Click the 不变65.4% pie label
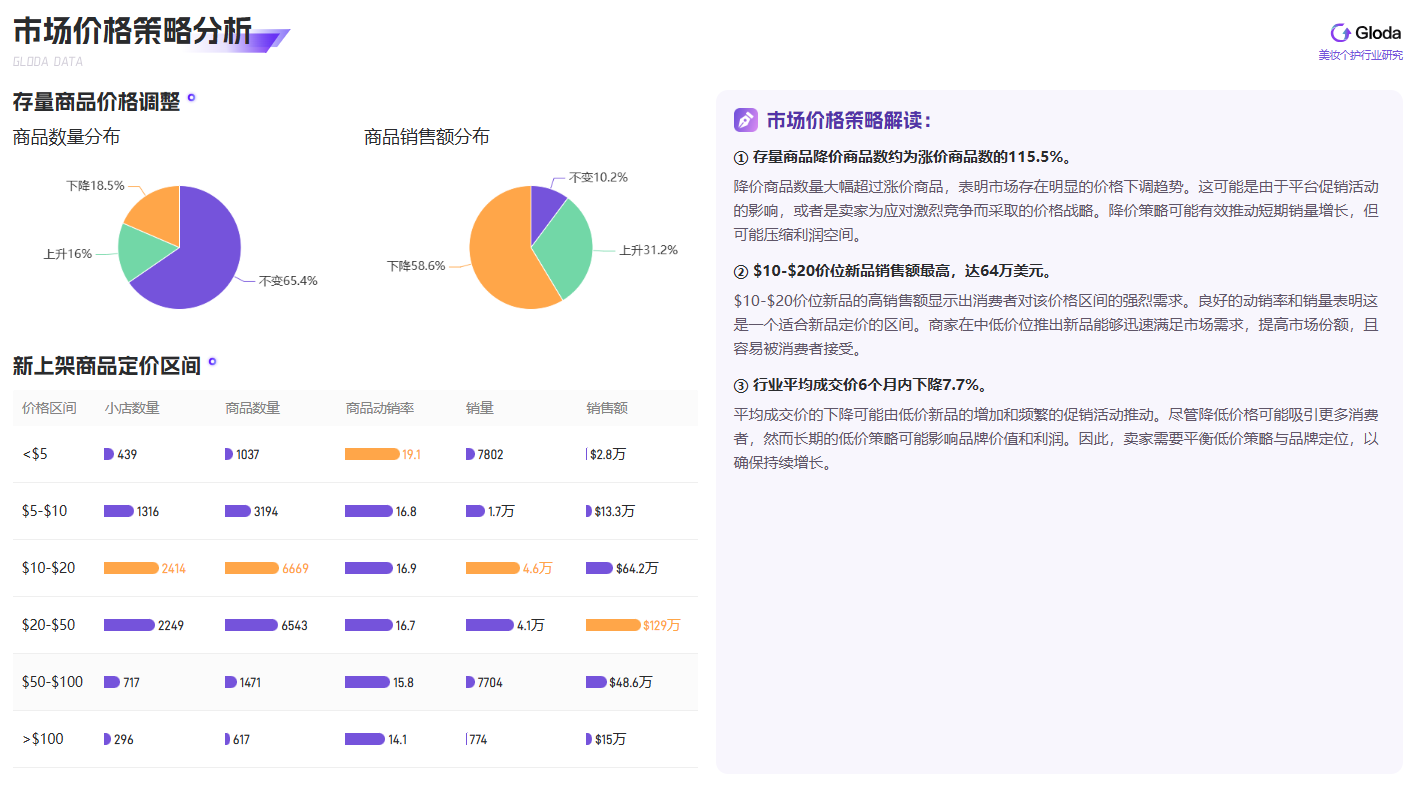The height and width of the screenshot is (786, 1411). 288,281
